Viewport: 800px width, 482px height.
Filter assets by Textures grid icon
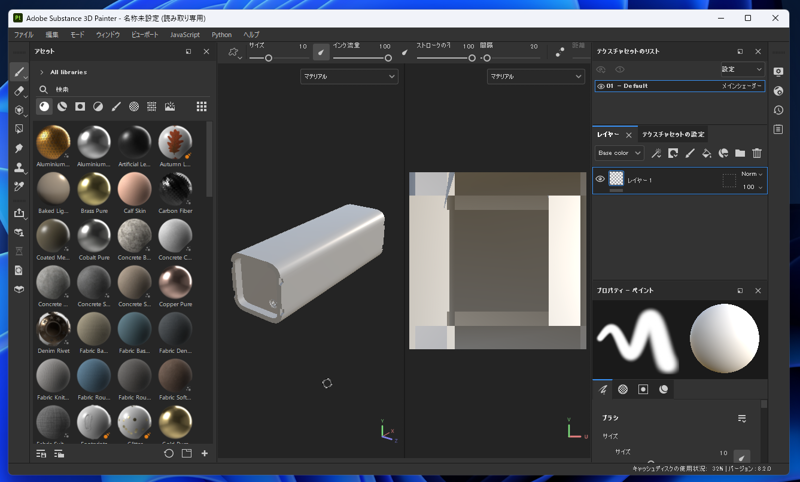152,106
